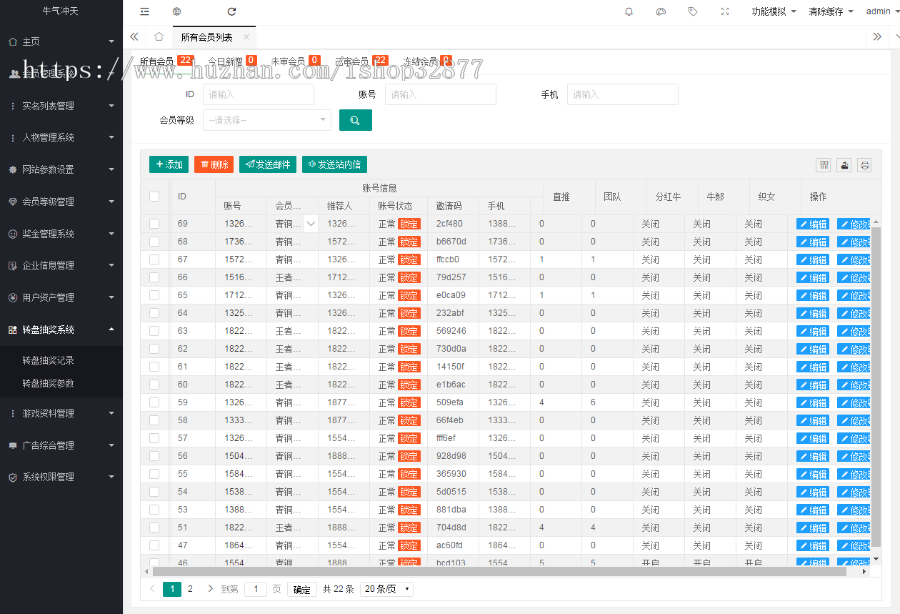Open the 会员等级 dropdown filter
This screenshot has height=614, width=900.
point(267,120)
